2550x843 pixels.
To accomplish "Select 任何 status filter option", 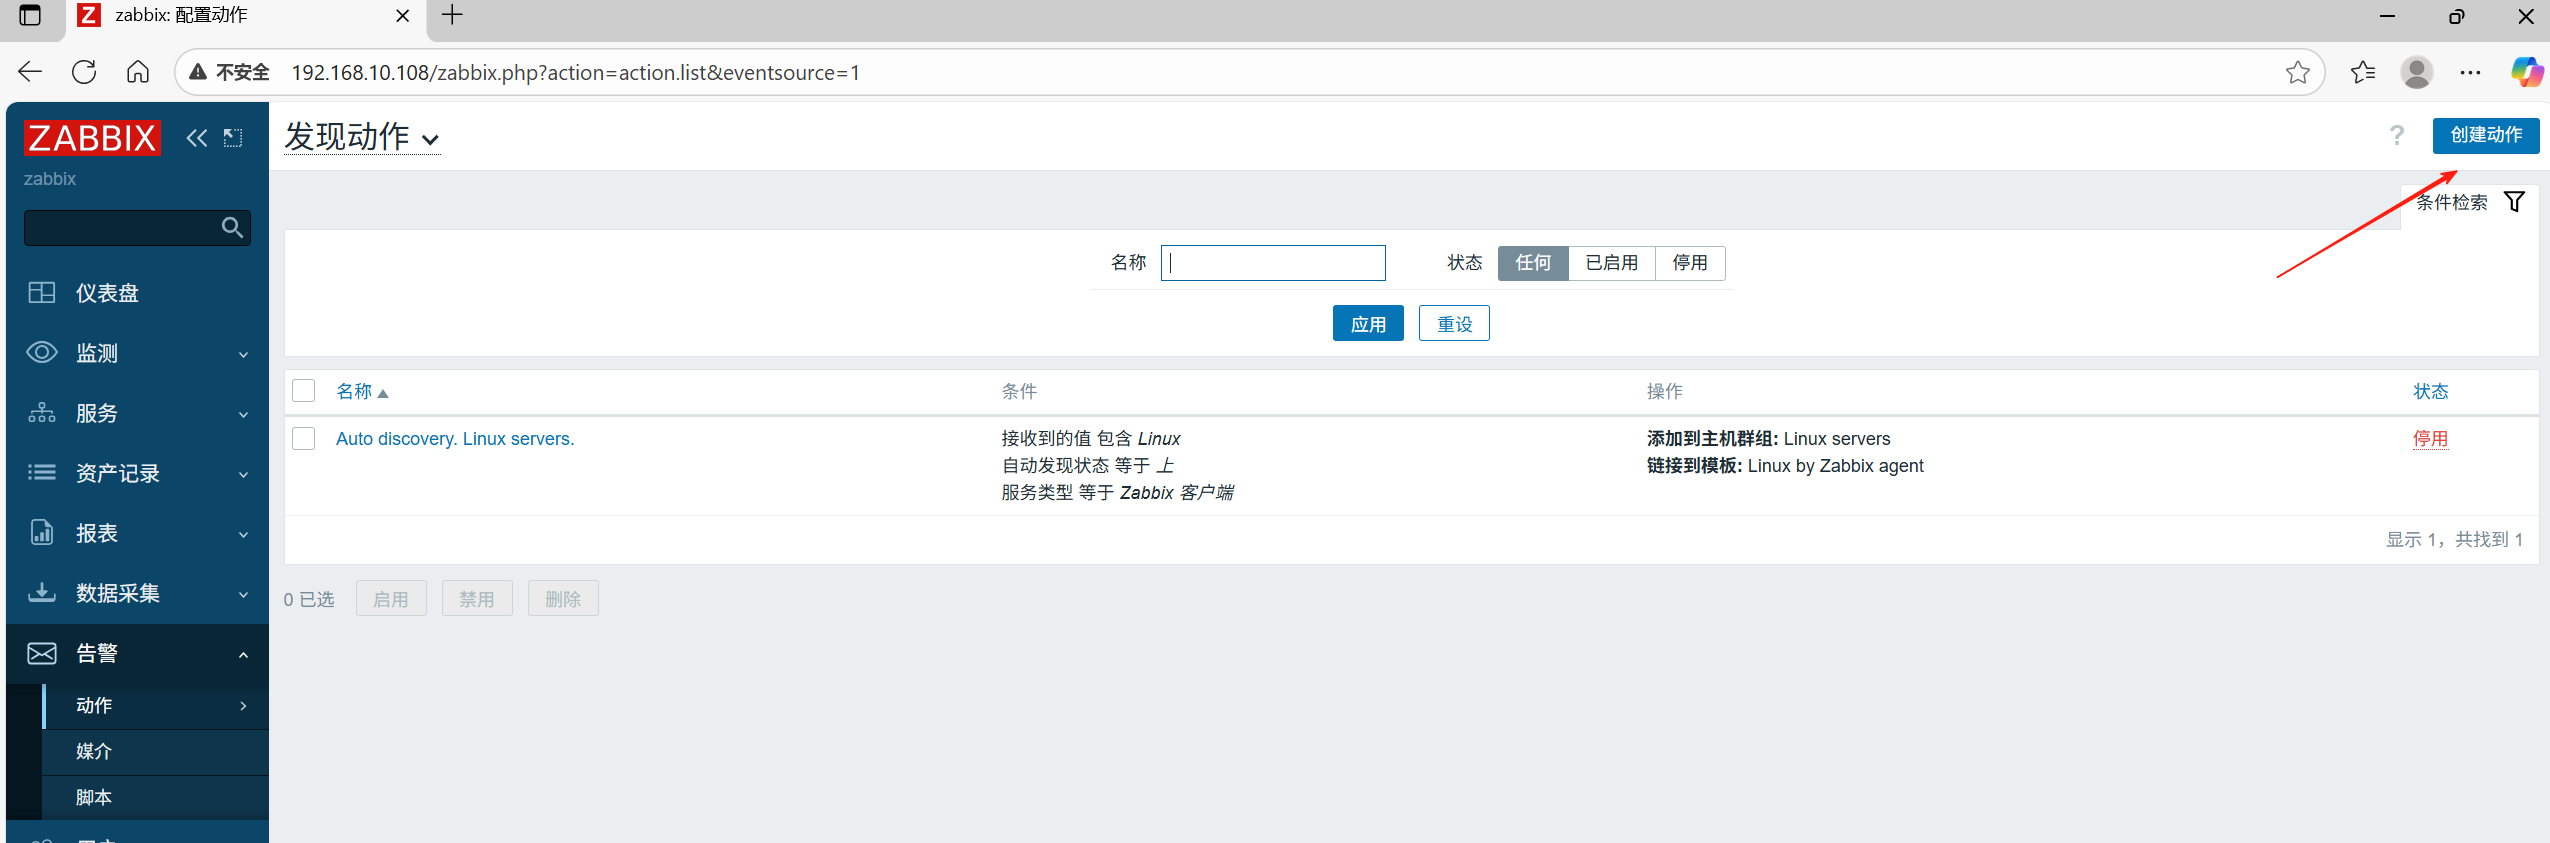I will [x=1533, y=263].
